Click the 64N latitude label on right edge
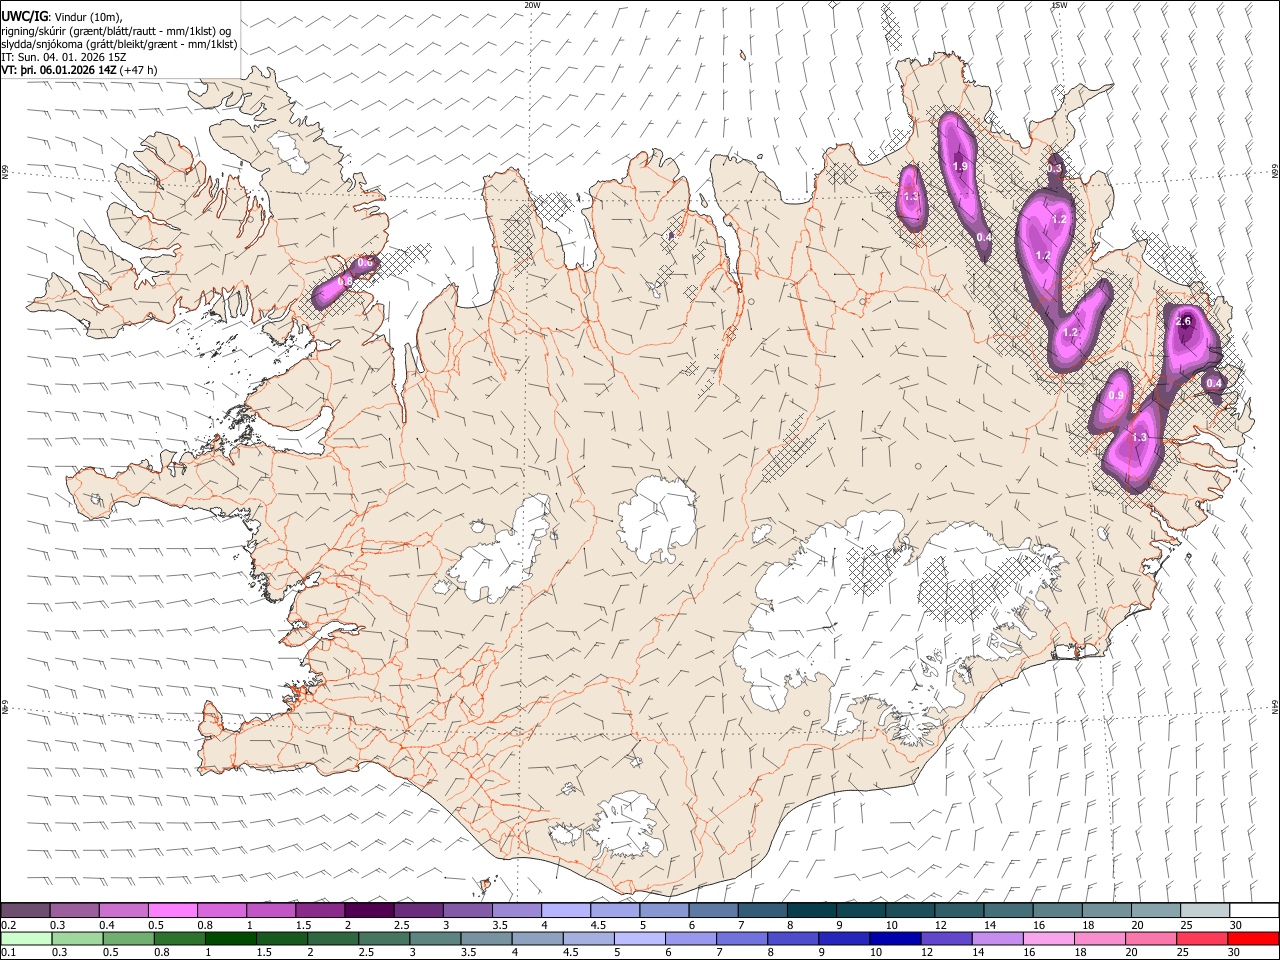Screen dimensions: 1280x960 point(1275,706)
